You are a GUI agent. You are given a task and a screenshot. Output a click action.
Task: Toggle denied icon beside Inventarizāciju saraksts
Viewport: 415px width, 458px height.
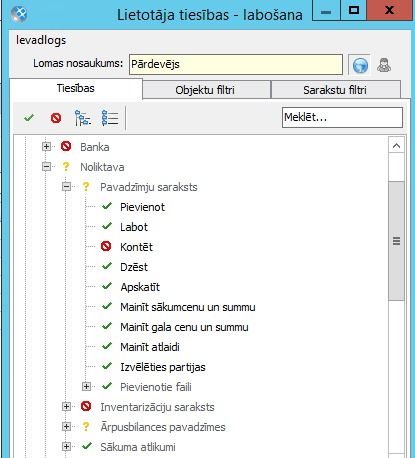(86, 406)
